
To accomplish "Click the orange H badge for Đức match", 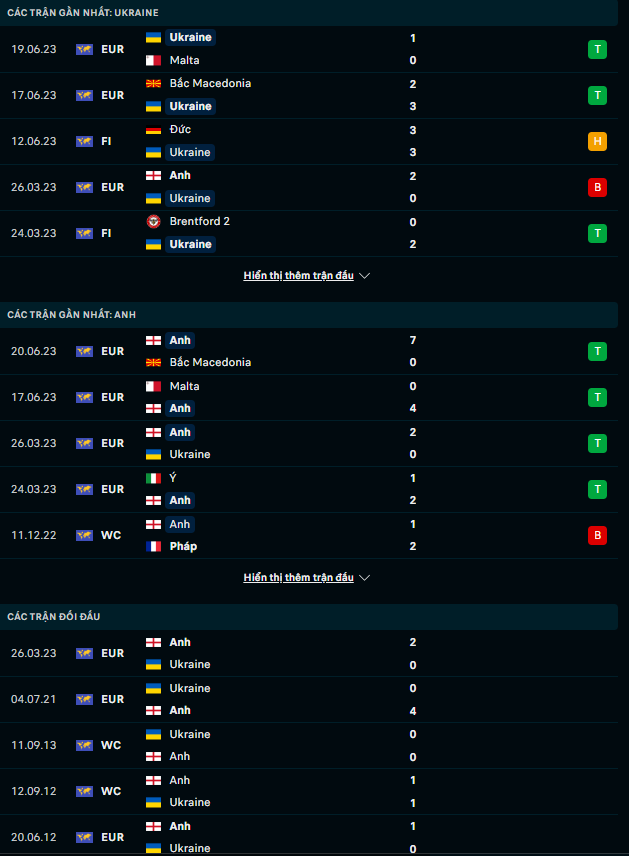I will (x=597, y=141).
